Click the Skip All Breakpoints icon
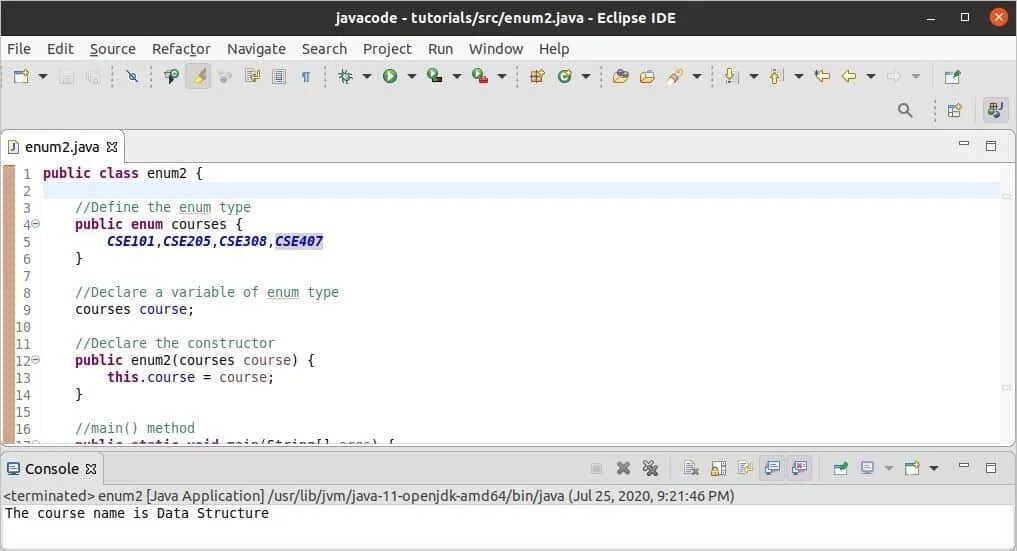 point(132,76)
